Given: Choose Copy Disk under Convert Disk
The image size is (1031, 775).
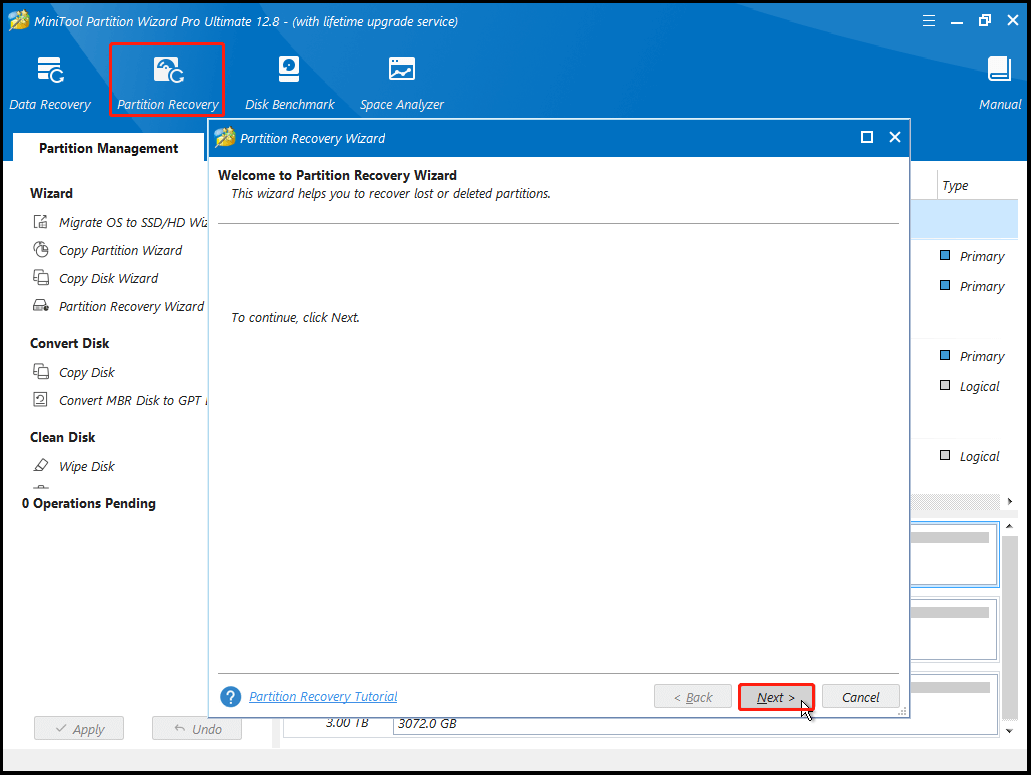Looking at the screenshot, I should (x=87, y=373).
